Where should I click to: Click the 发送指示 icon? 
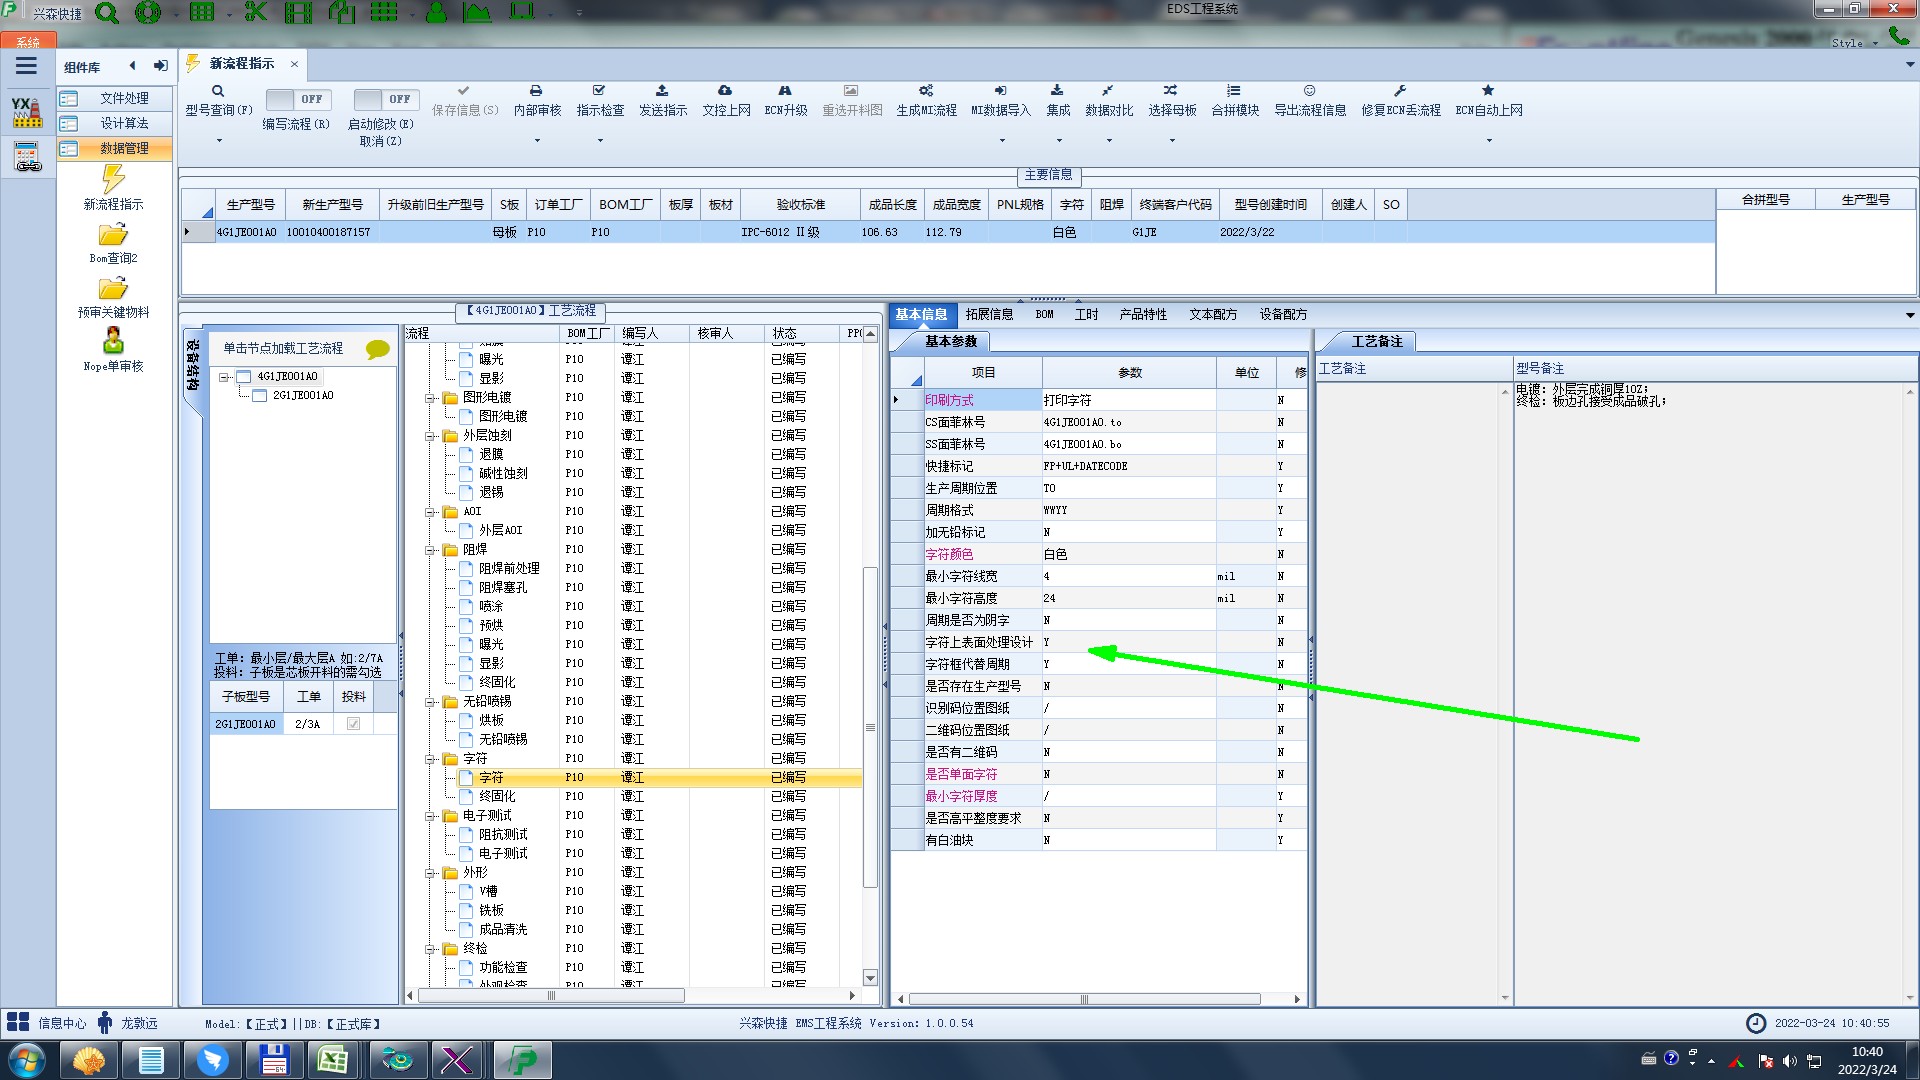[x=662, y=91]
